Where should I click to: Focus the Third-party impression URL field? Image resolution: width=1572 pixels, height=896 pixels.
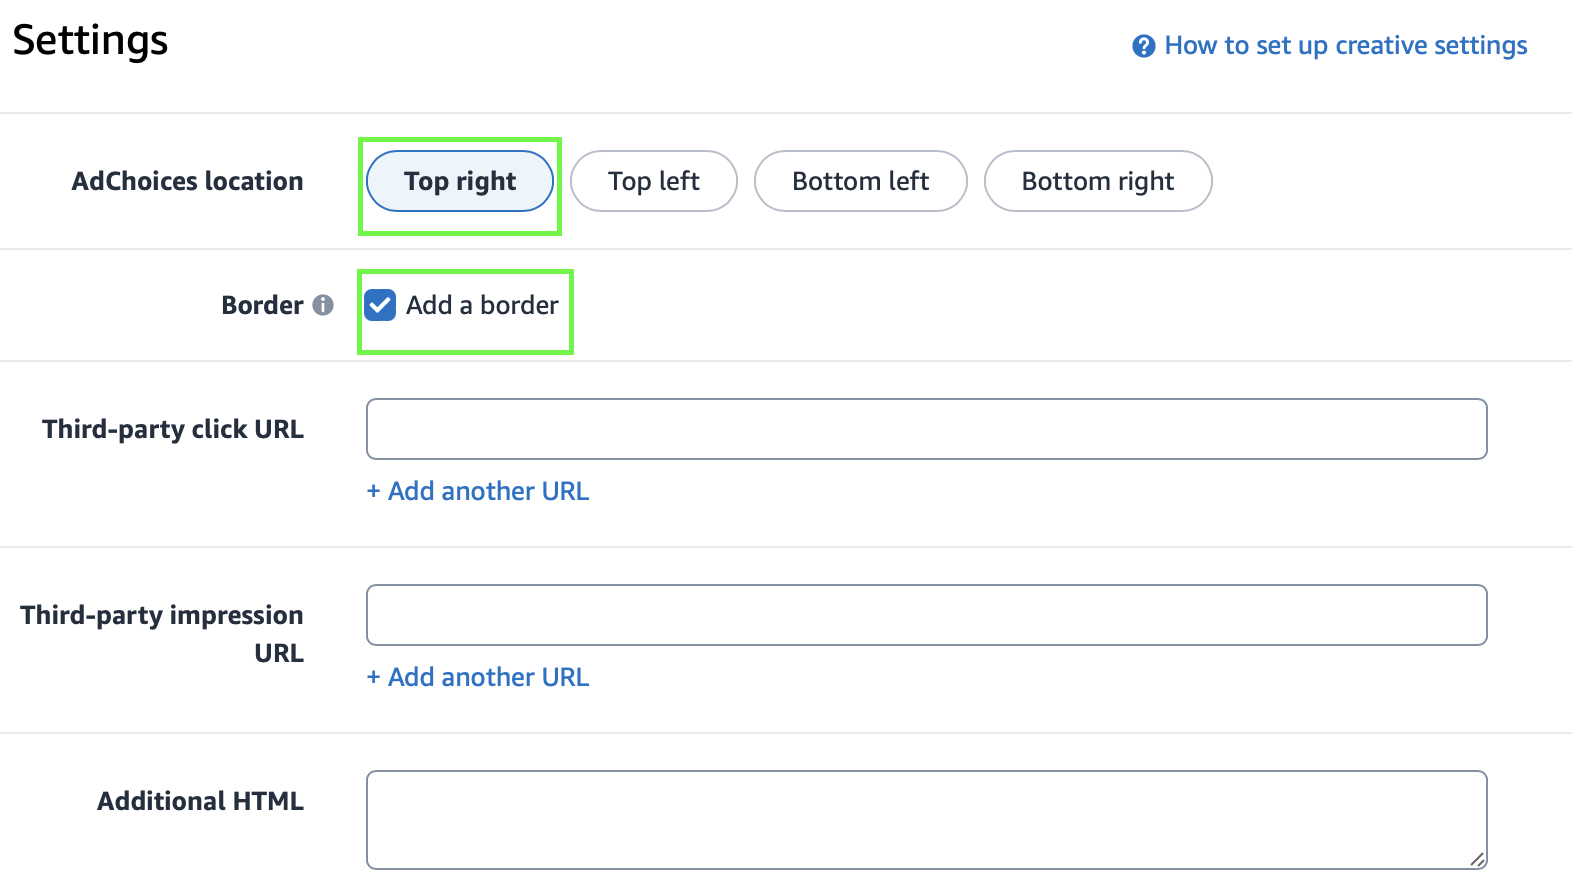tap(926, 615)
